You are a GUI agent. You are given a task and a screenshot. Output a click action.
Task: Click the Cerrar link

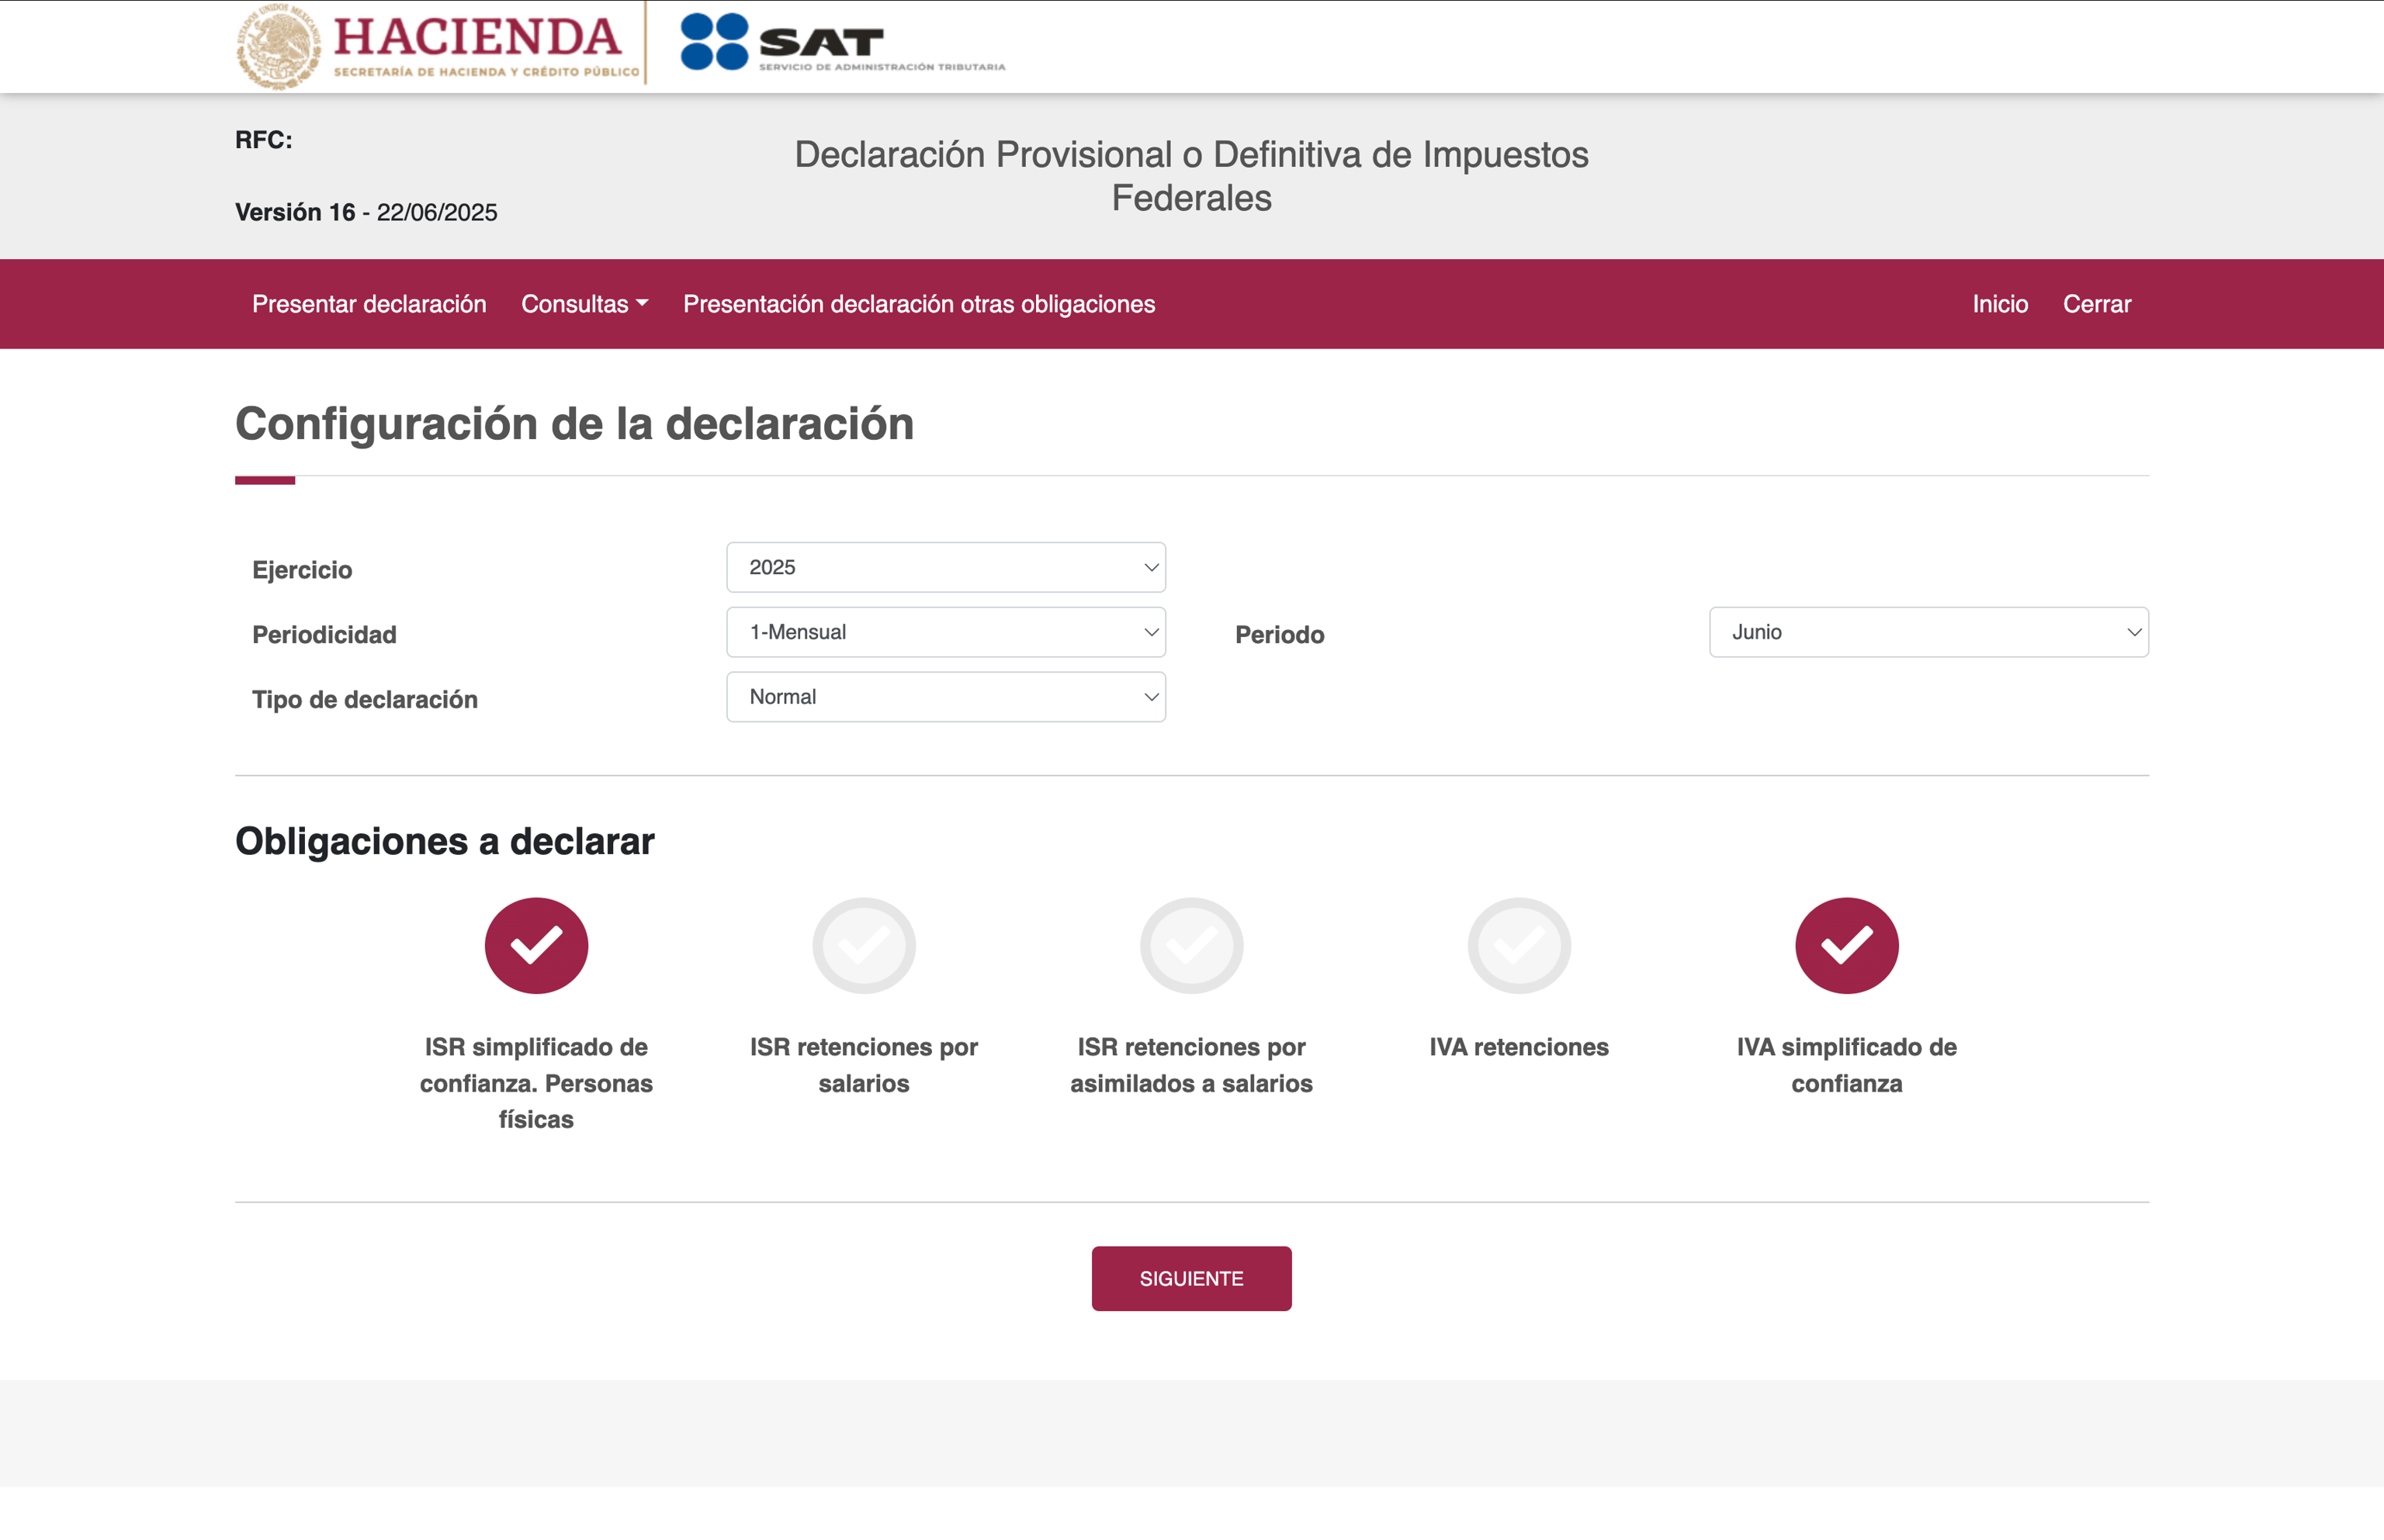point(2096,304)
